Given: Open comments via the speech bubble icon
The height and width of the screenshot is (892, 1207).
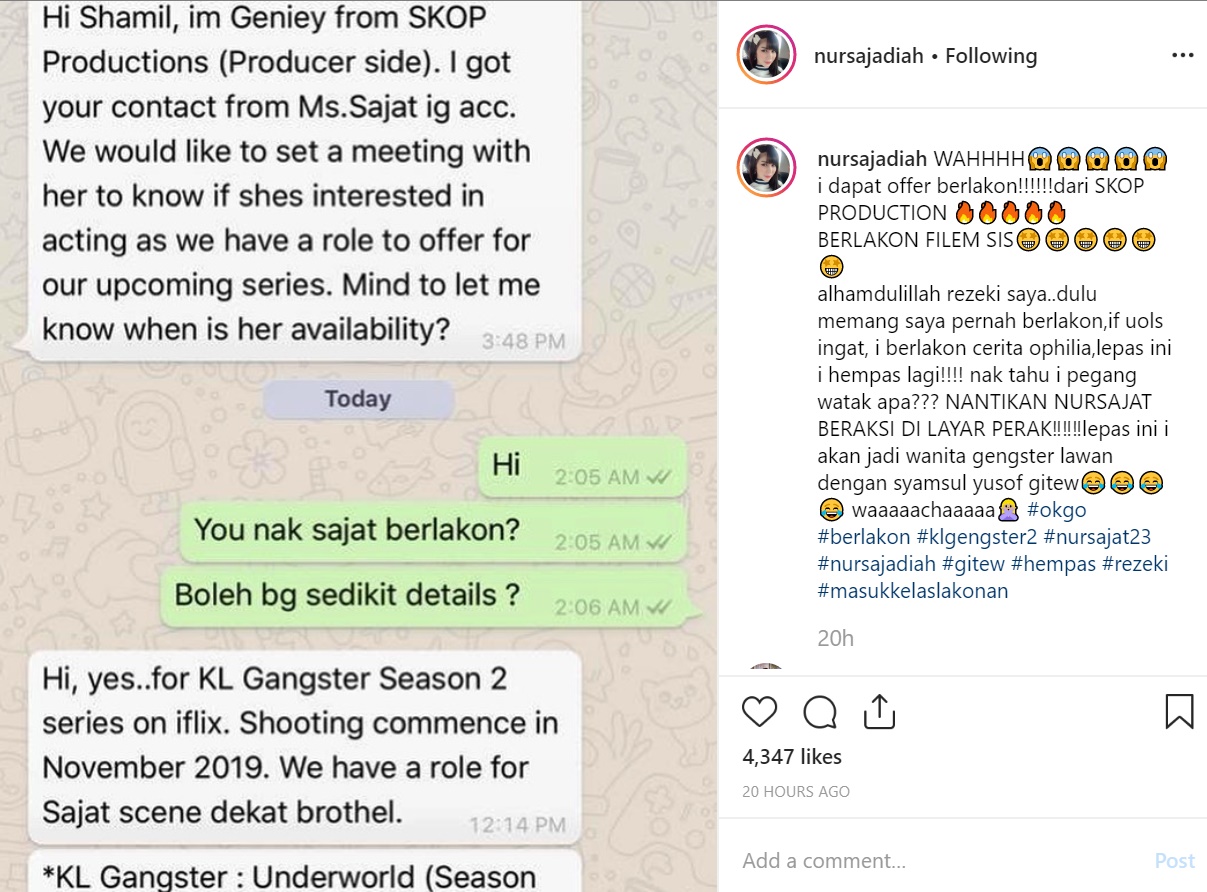Looking at the screenshot, I should point(820,711).
